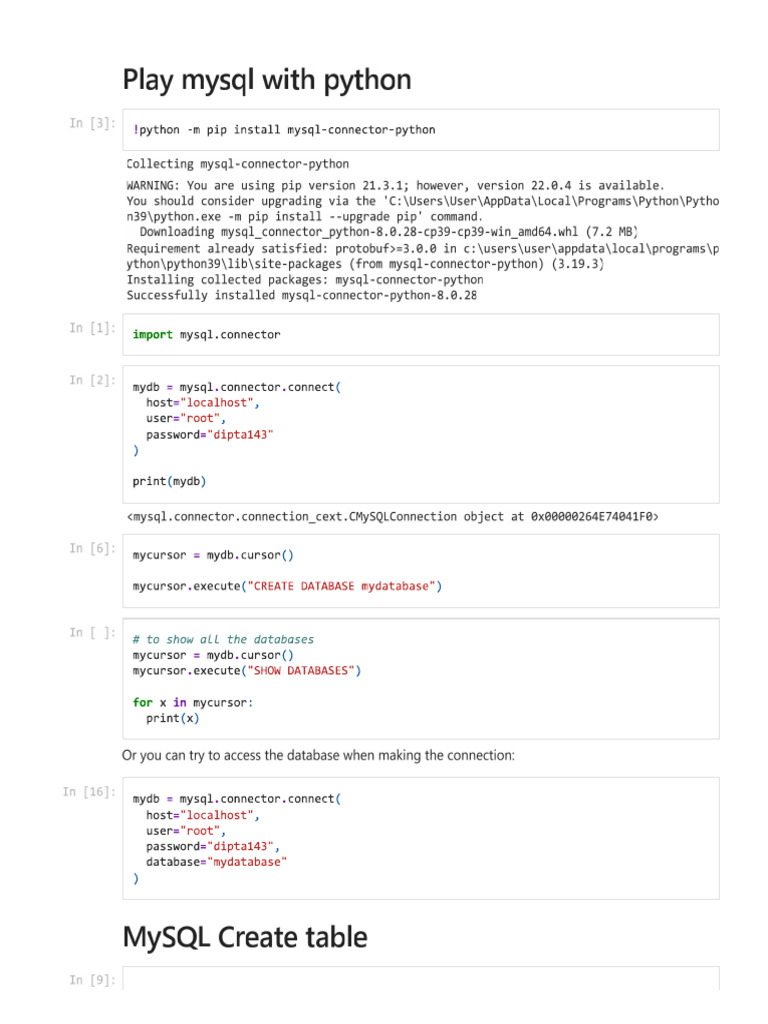Viewport: 768px width, 1024px height.
Task: Click the 'Installing collected packages' output line
Action: click(305, 280)
